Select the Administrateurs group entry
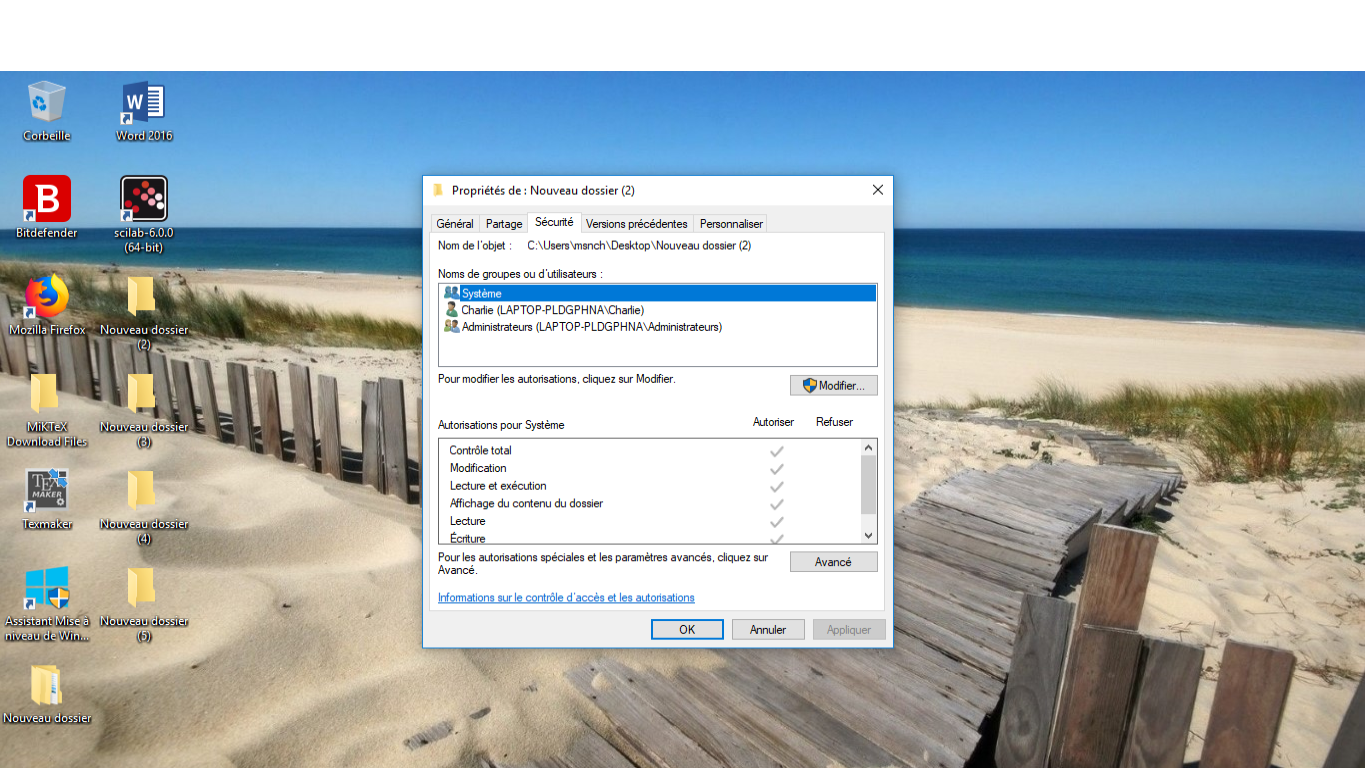The height and width of the screenshot is (768, 1366). click(657, 327)
